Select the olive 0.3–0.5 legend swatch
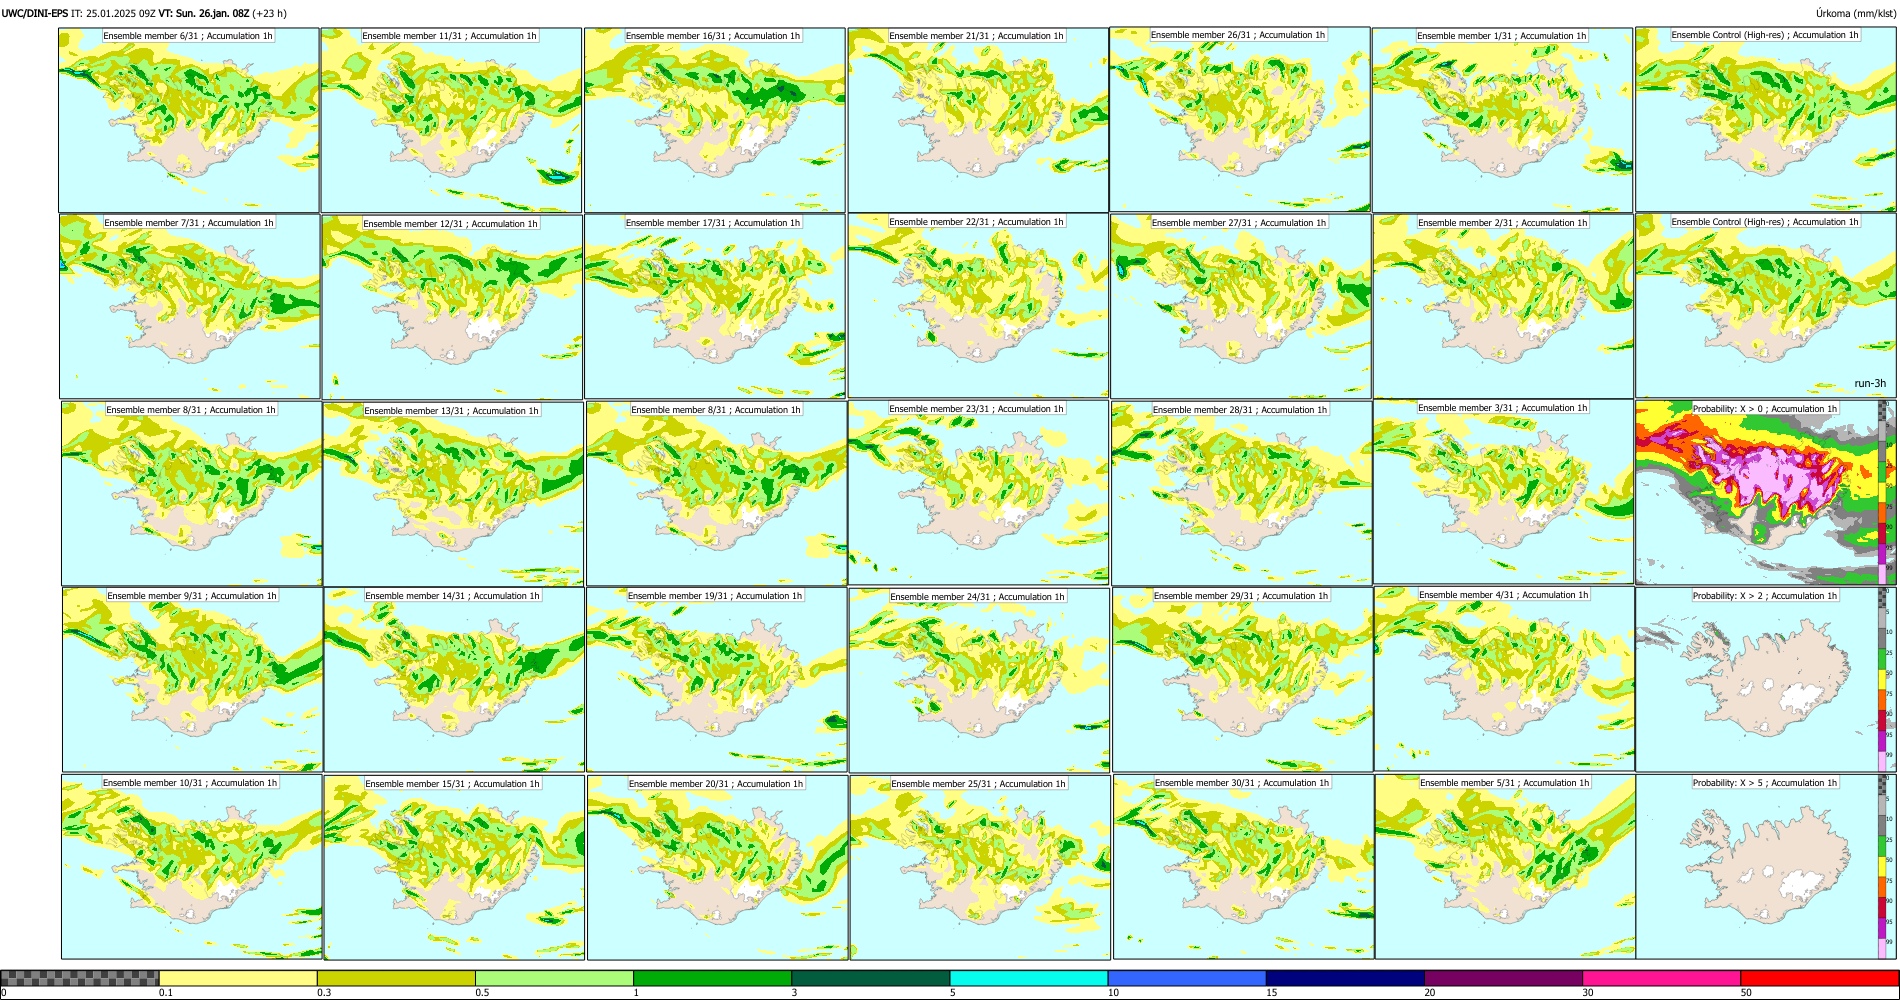 pos(396,978)
